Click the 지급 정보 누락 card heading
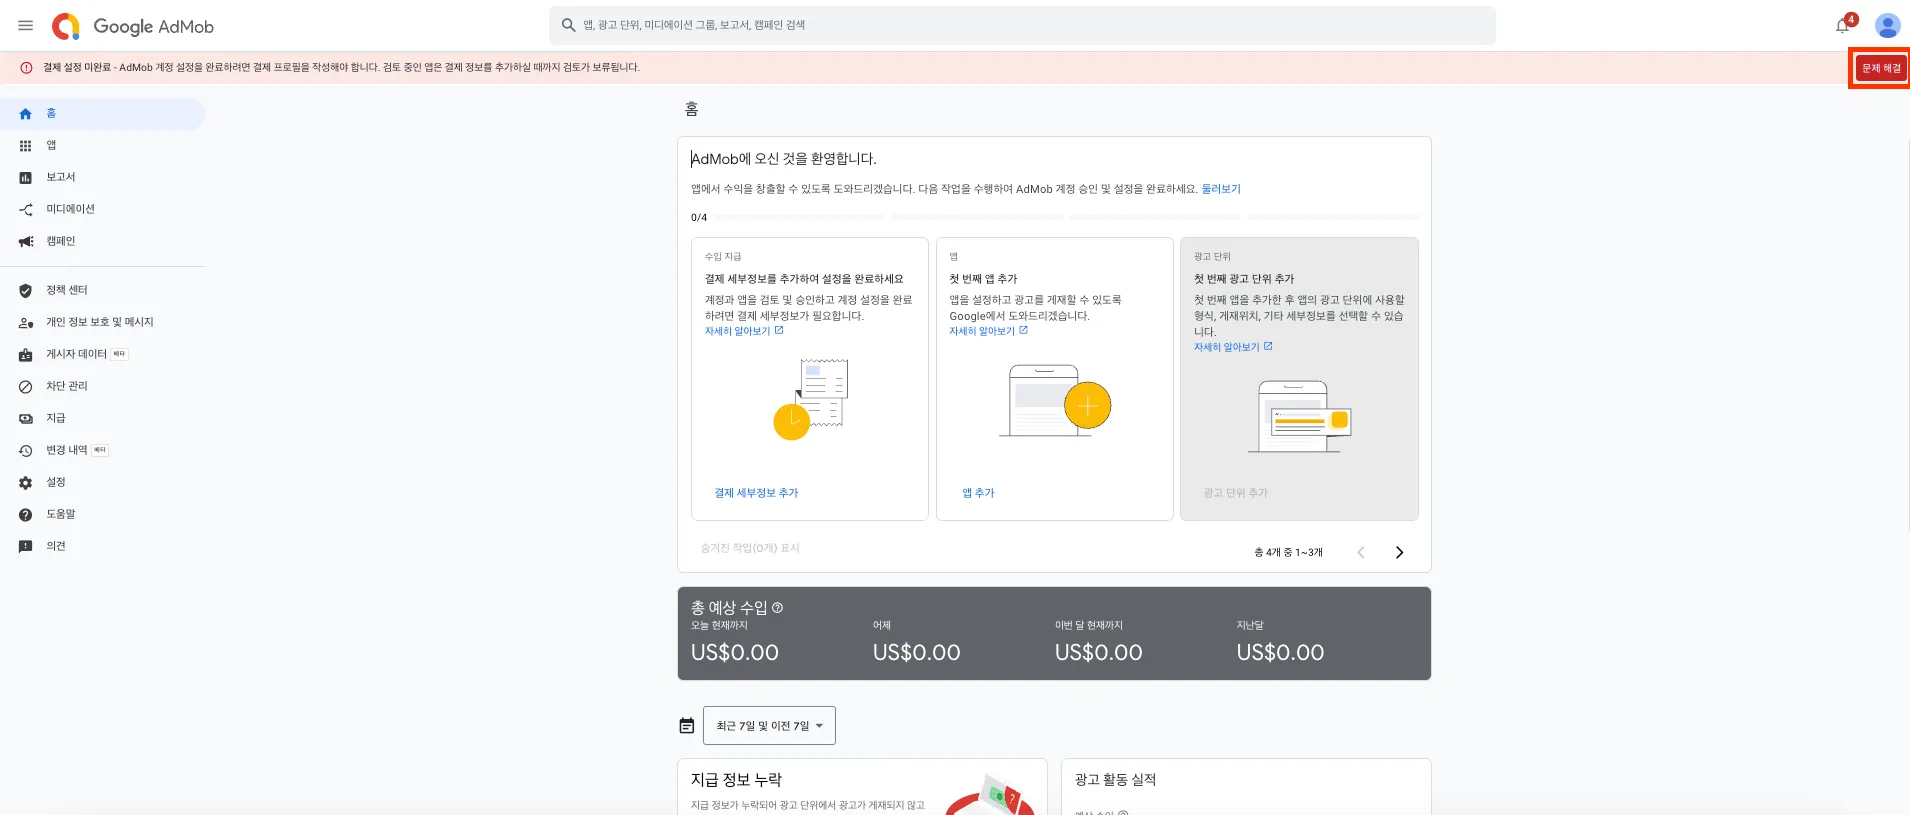The width and height of the screenshot is (1910, 815). point(736,780)
